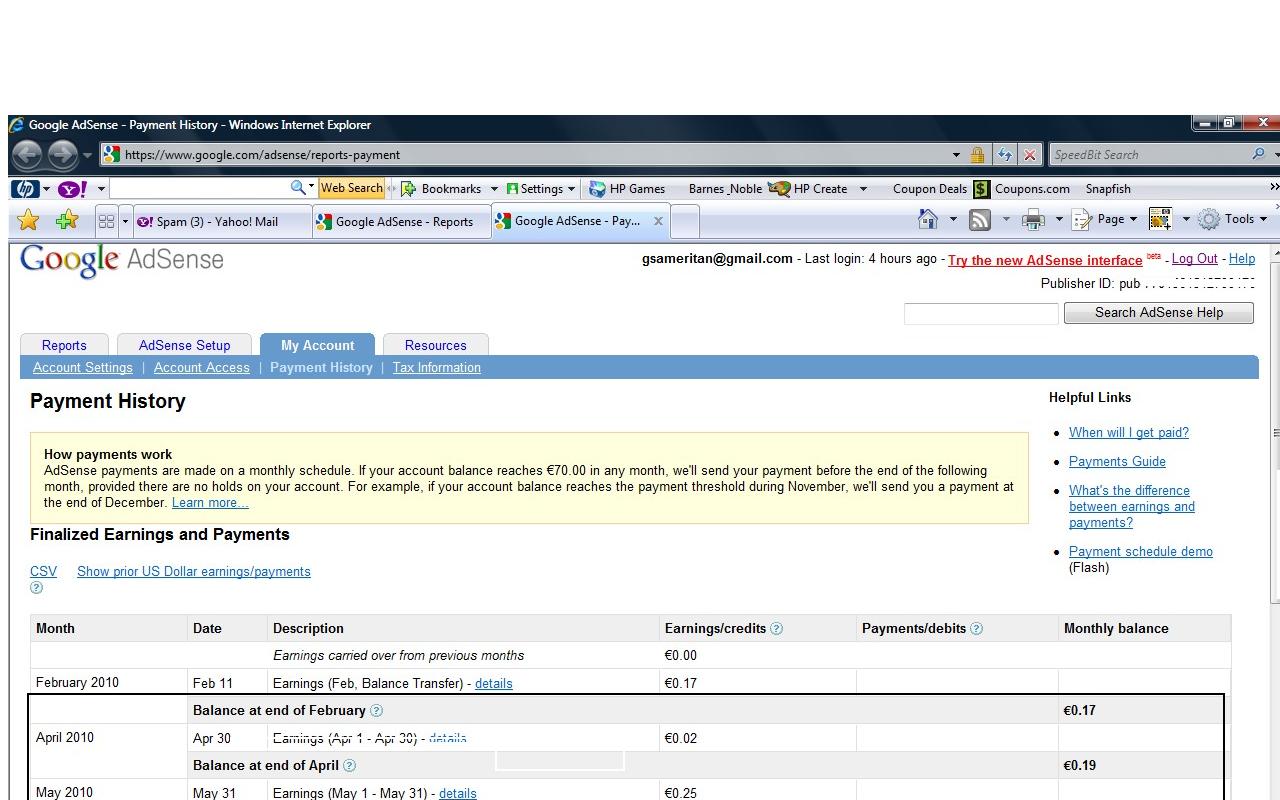Go back with the browser Back arrow
The height and width of the screenshot is (800, 1280).
coord(27,154)
